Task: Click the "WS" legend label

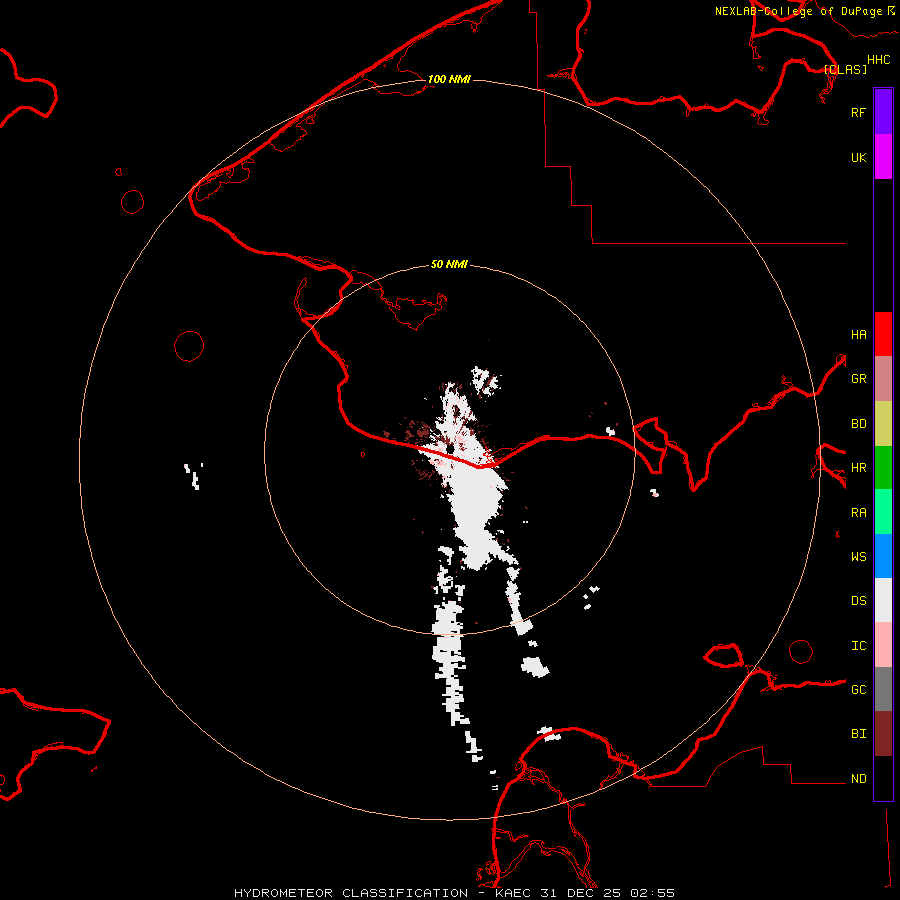Action: [x=858, y=556]
